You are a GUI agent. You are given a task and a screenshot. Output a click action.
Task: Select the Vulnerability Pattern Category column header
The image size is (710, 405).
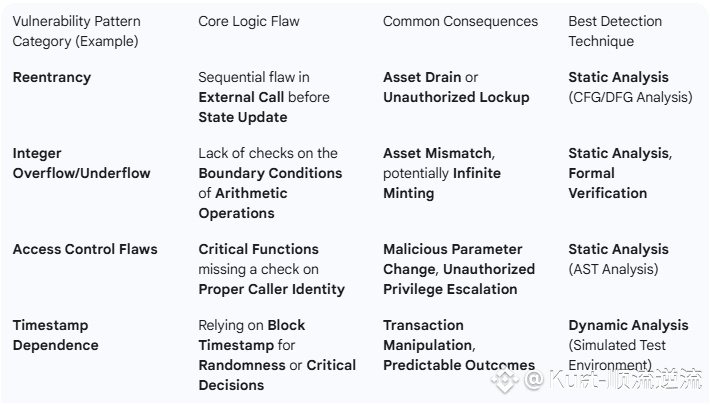pos(77,31)
